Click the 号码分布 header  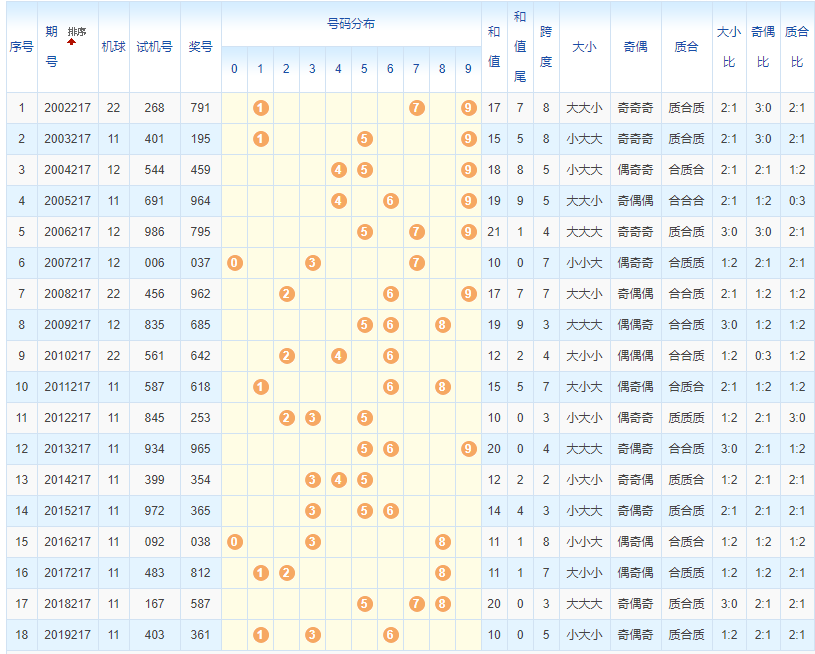point(351,24)
